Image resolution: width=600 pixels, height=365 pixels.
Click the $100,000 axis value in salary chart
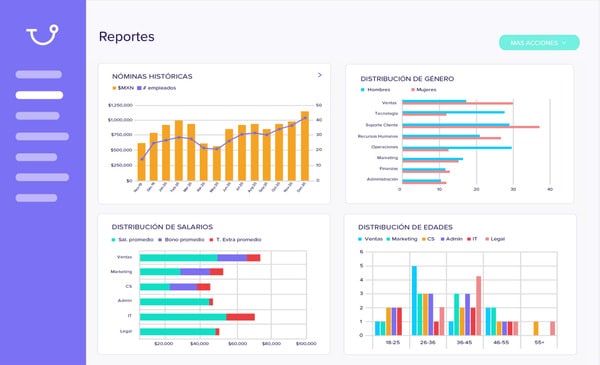tap(306, 344)
